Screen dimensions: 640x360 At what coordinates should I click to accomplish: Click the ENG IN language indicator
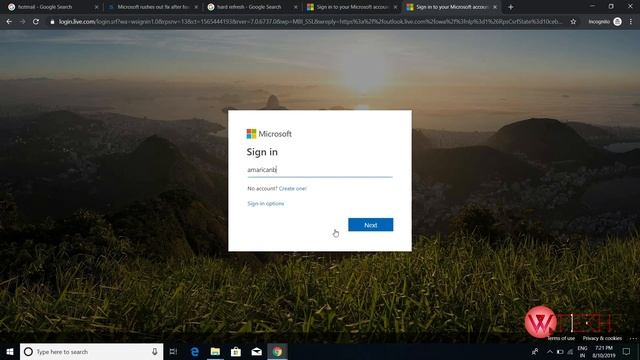(582, 351)
